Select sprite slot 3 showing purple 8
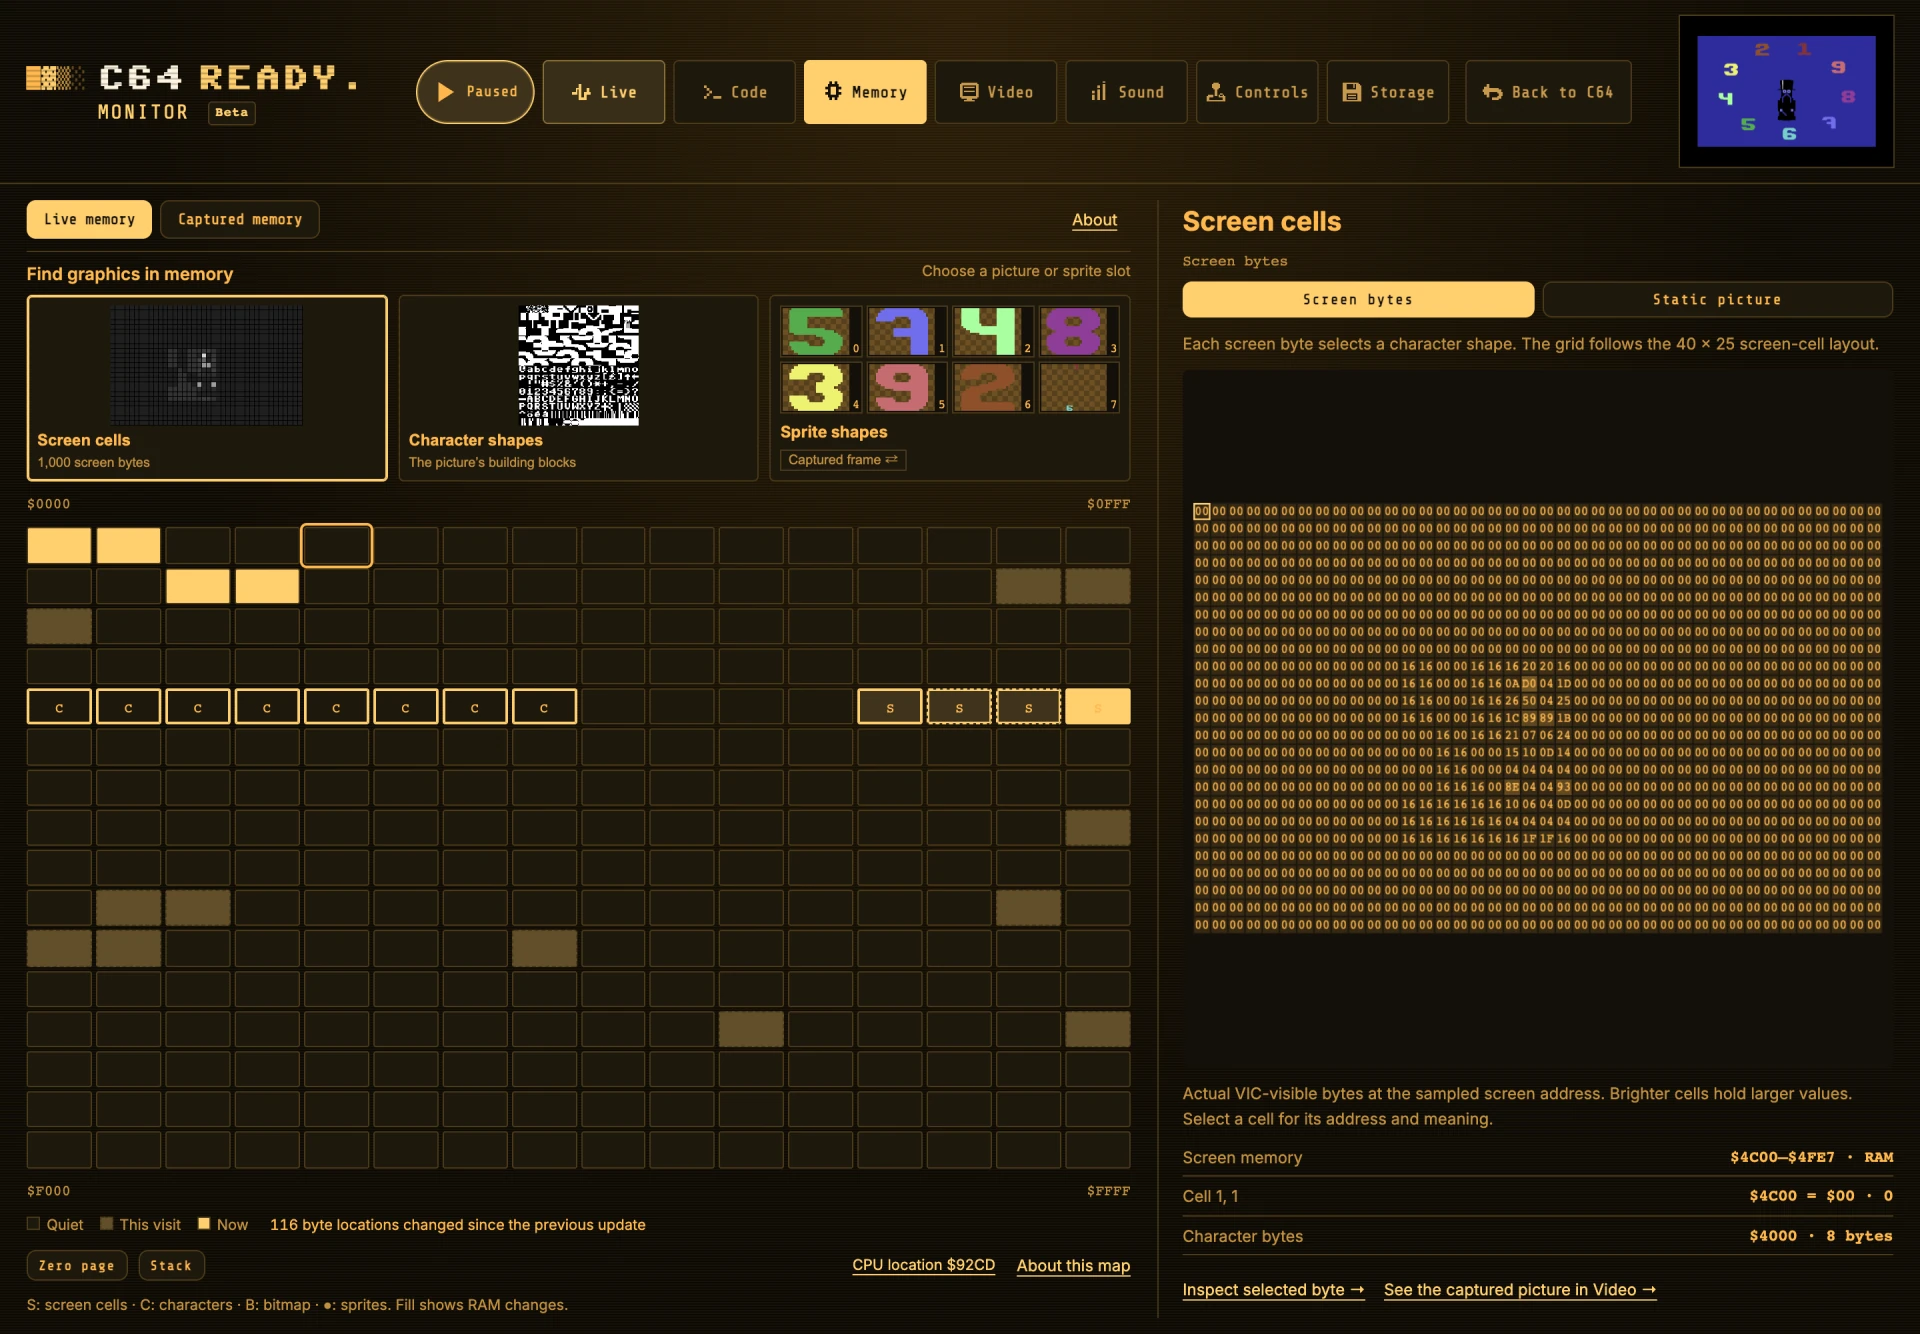Screen dimensions: 1920x1334 (1078, 331)
